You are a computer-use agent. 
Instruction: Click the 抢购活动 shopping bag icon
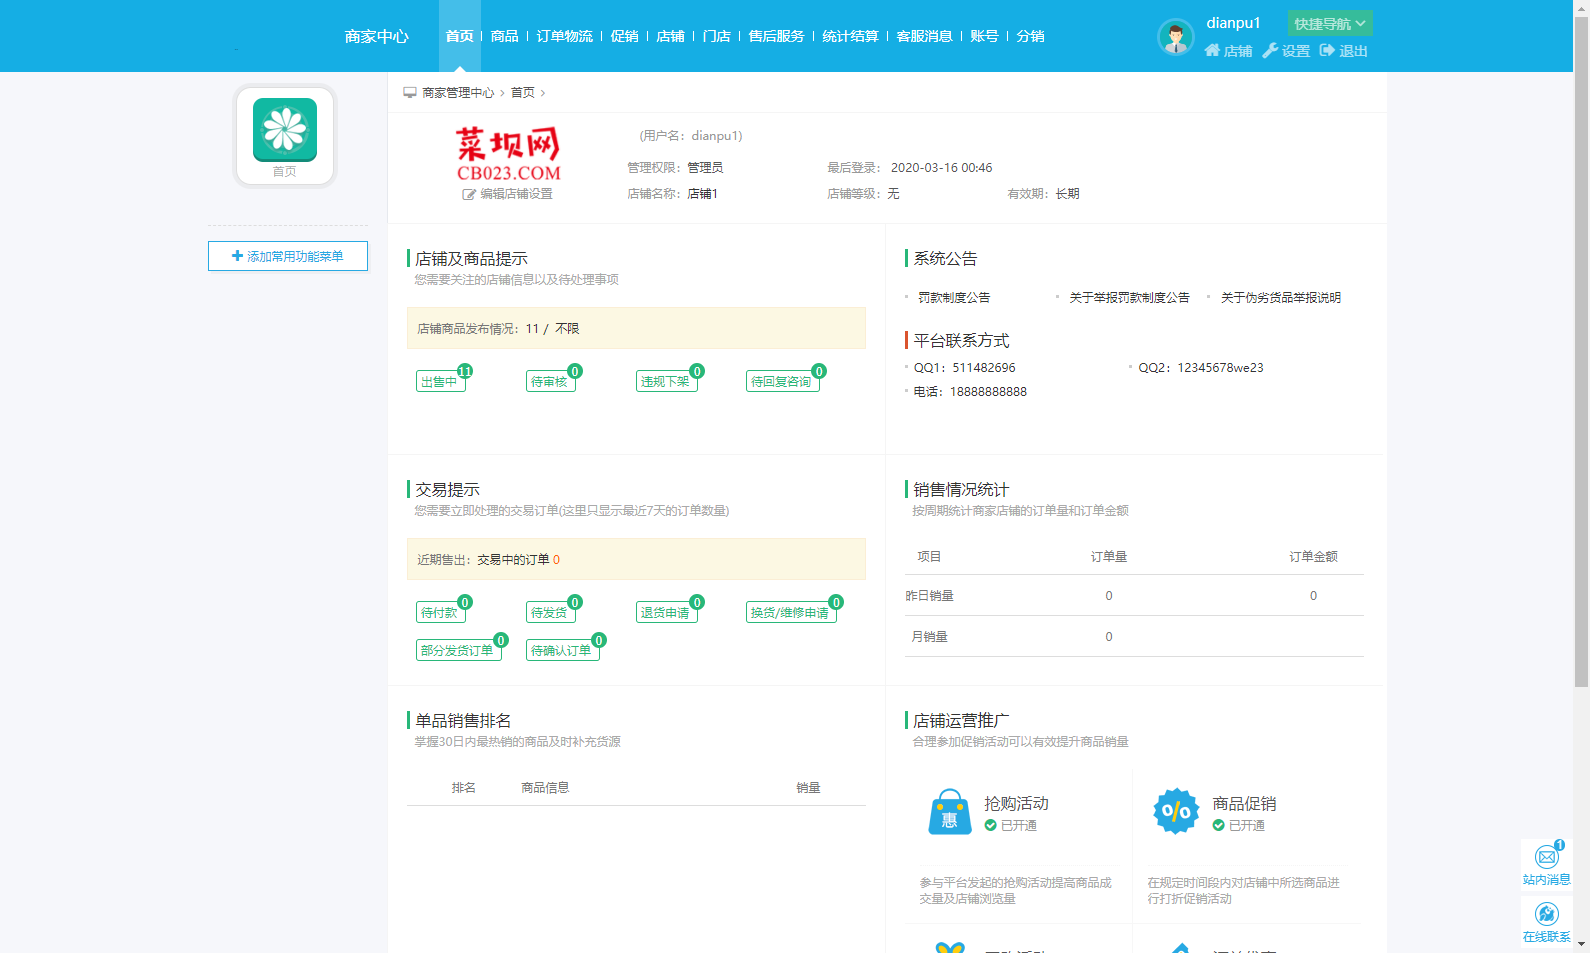click(x=950, y=812)
